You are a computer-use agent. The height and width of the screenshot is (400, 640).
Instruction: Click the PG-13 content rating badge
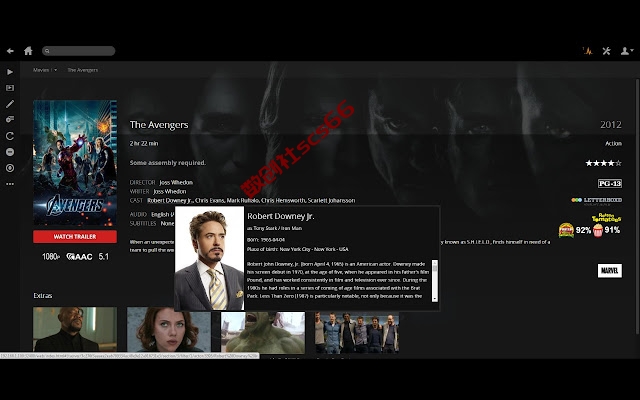[610, 183]
